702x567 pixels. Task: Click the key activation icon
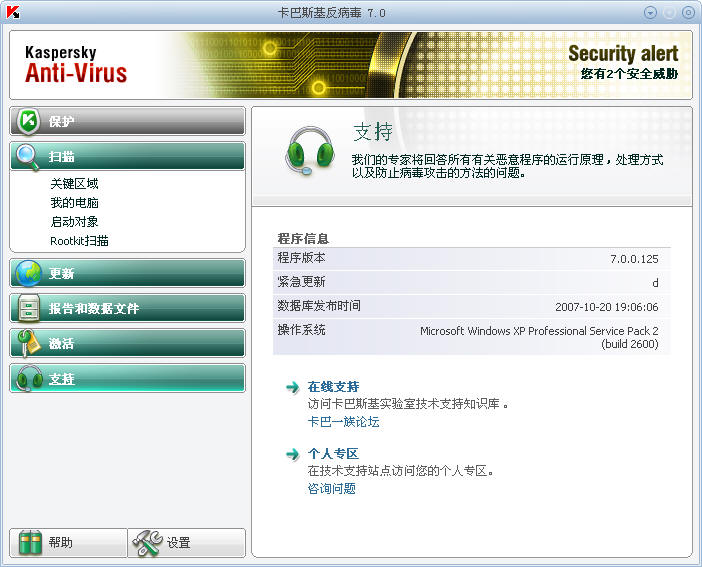[x=28, y=344]
